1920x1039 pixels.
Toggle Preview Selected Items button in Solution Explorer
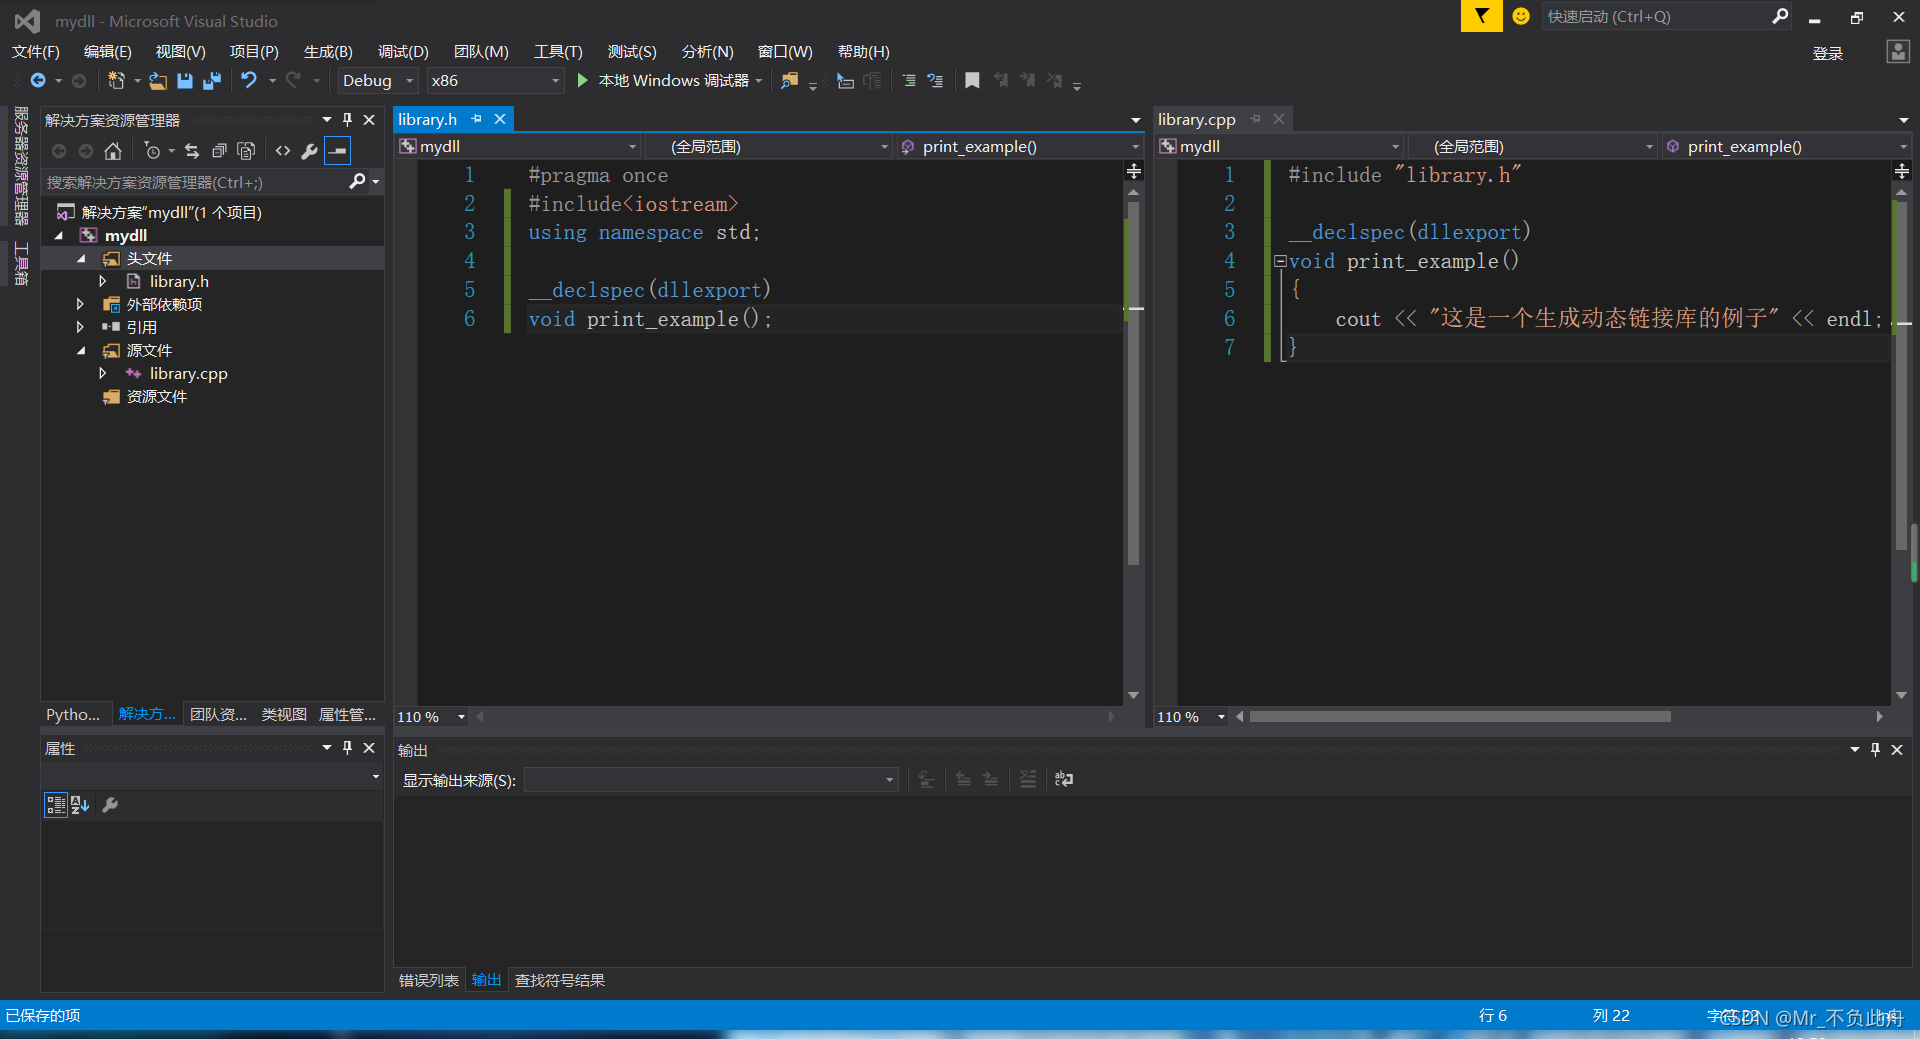click(338, 151)
